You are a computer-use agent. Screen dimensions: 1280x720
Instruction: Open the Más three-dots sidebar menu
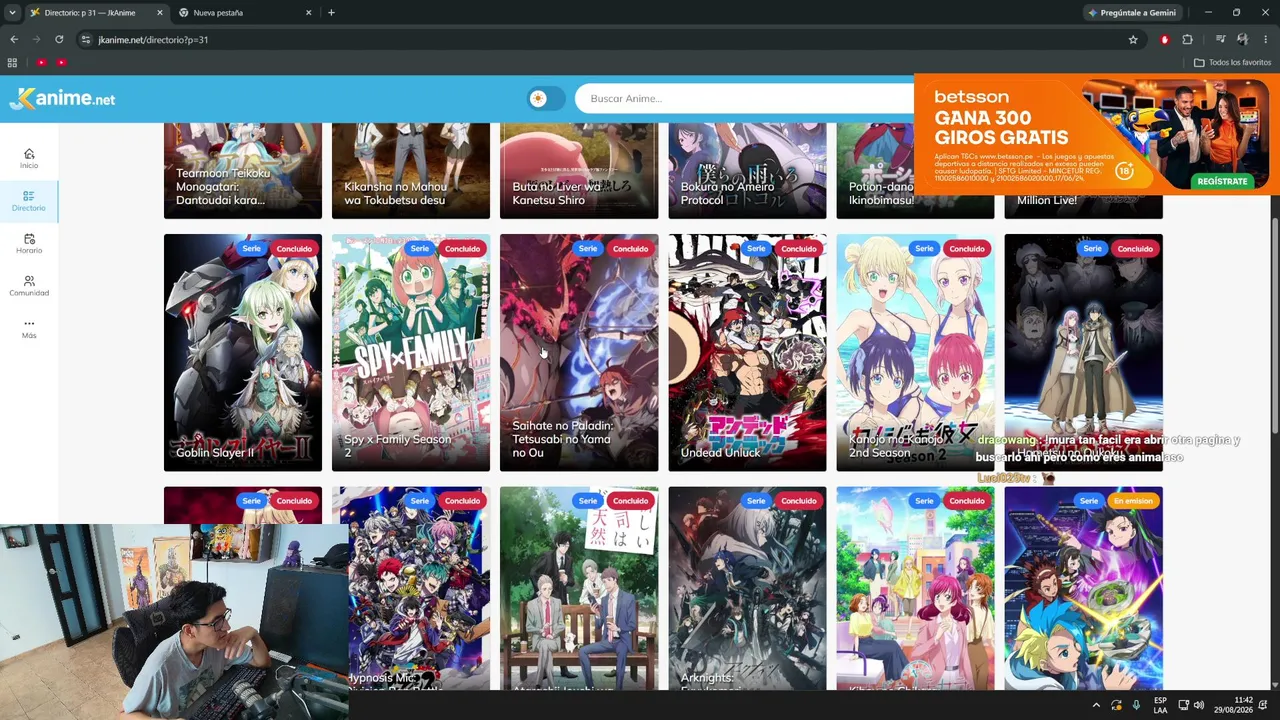click(x=29, y=328)
